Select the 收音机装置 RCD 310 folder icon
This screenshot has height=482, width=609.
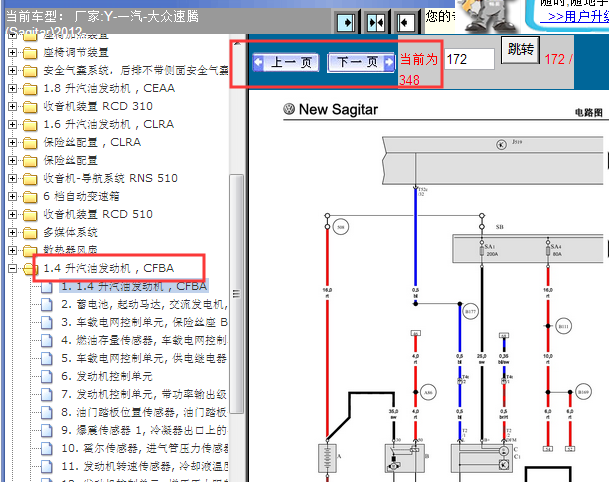point(30,107)
